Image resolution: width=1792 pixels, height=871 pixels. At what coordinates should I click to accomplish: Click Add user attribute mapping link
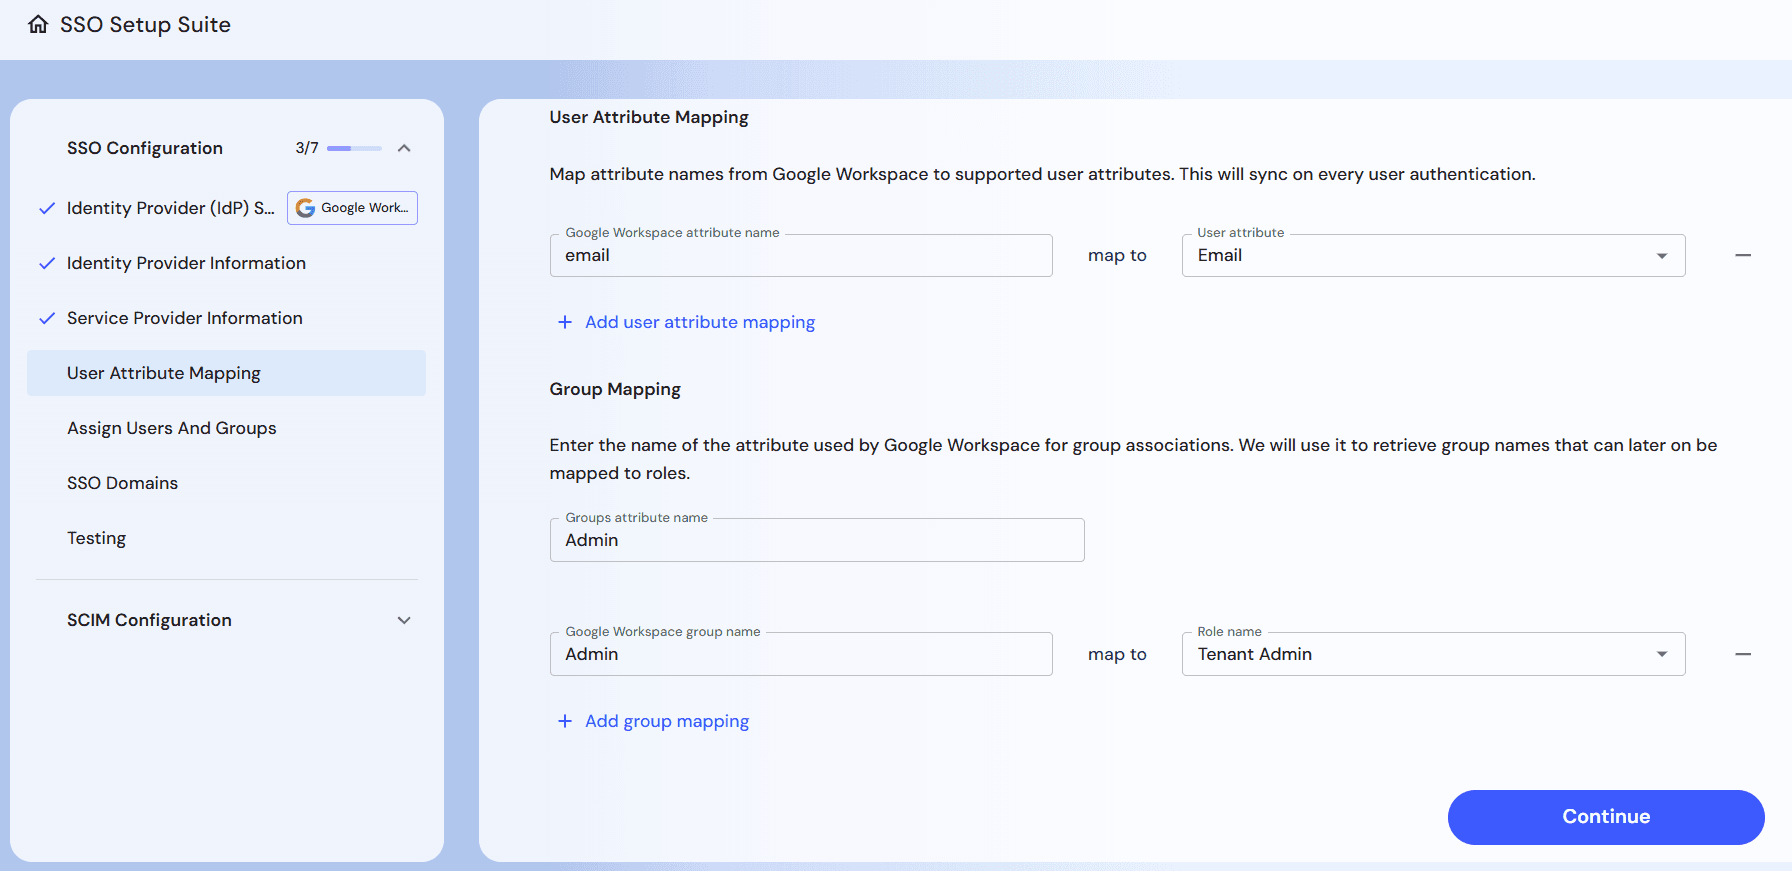(x=699, y=322)
